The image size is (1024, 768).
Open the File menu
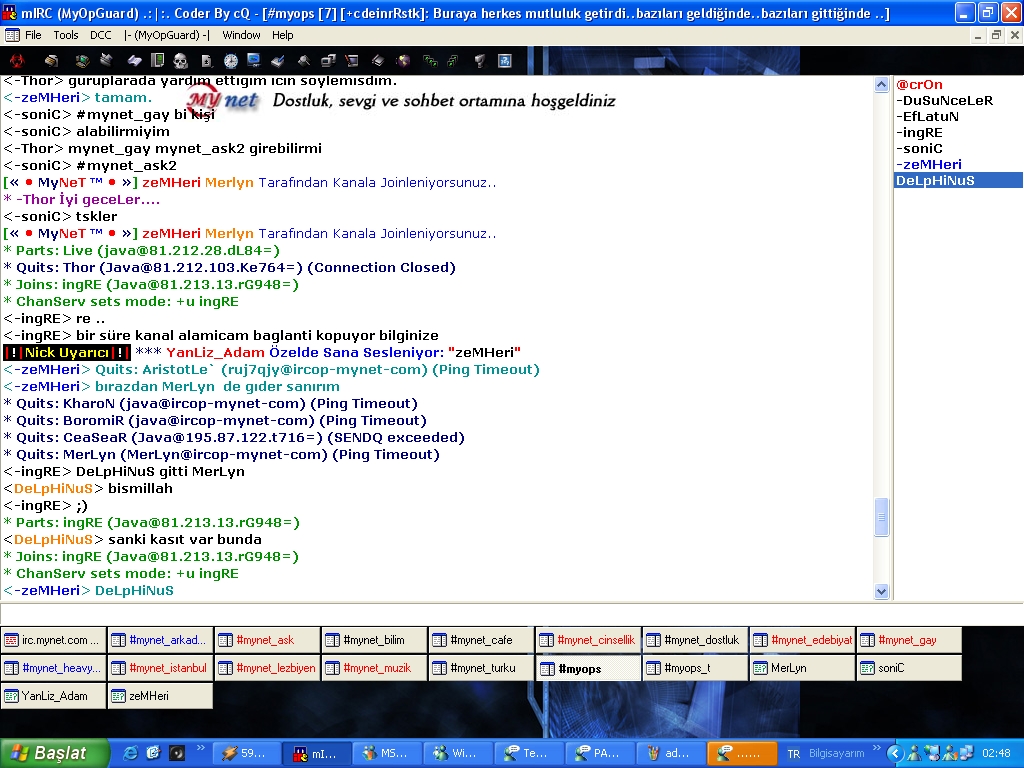pyautogui.click(x=33, y=35)
